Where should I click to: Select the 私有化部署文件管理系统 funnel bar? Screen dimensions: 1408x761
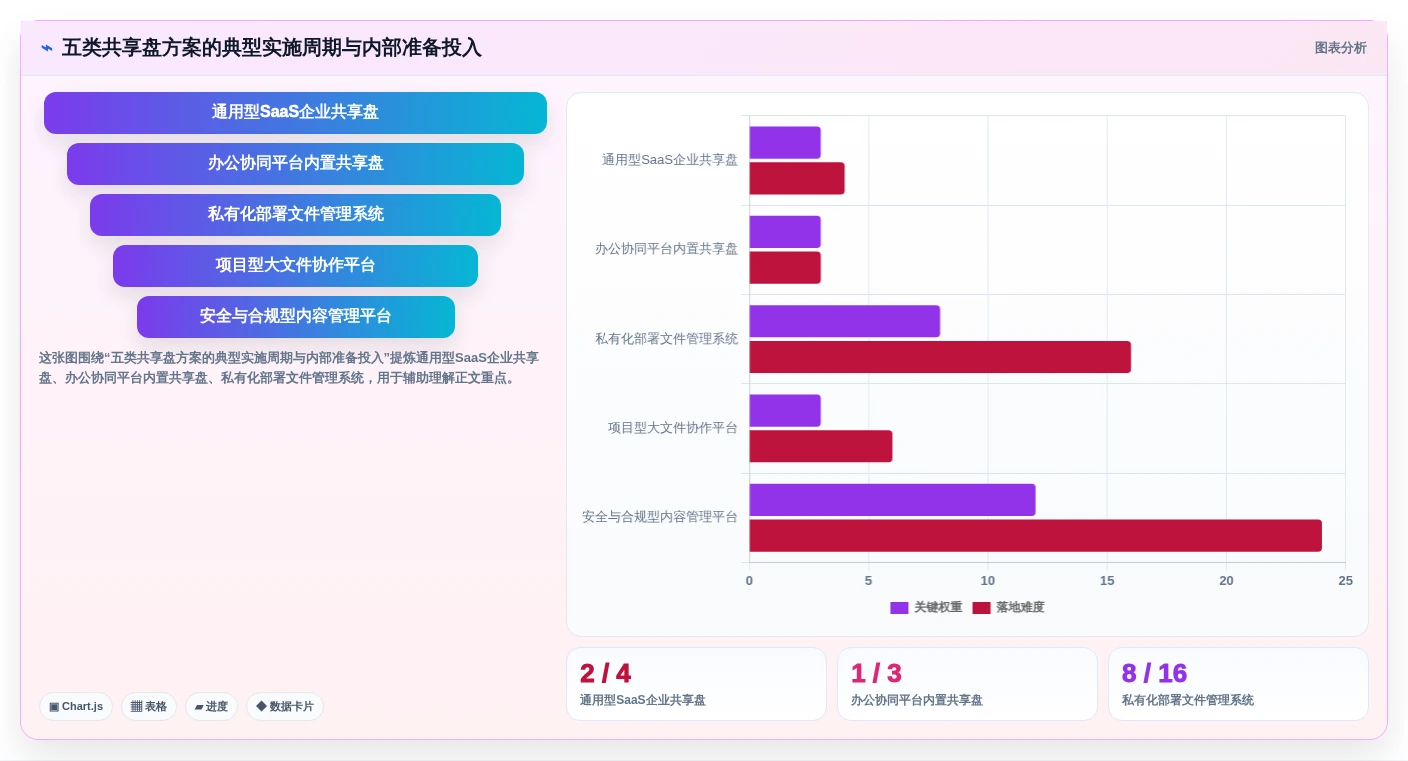click(x=295, y=214)
